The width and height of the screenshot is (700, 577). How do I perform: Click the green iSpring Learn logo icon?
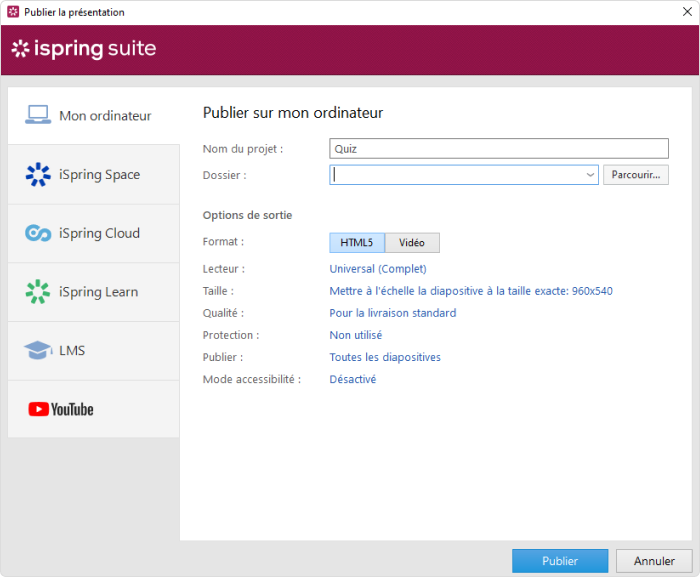coord(38,292)
